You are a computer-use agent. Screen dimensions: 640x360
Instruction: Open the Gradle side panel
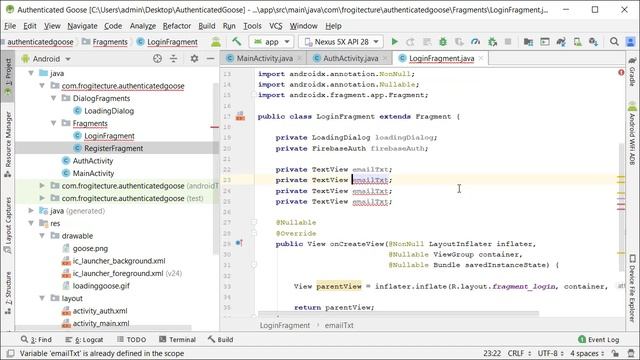point(632,72)
